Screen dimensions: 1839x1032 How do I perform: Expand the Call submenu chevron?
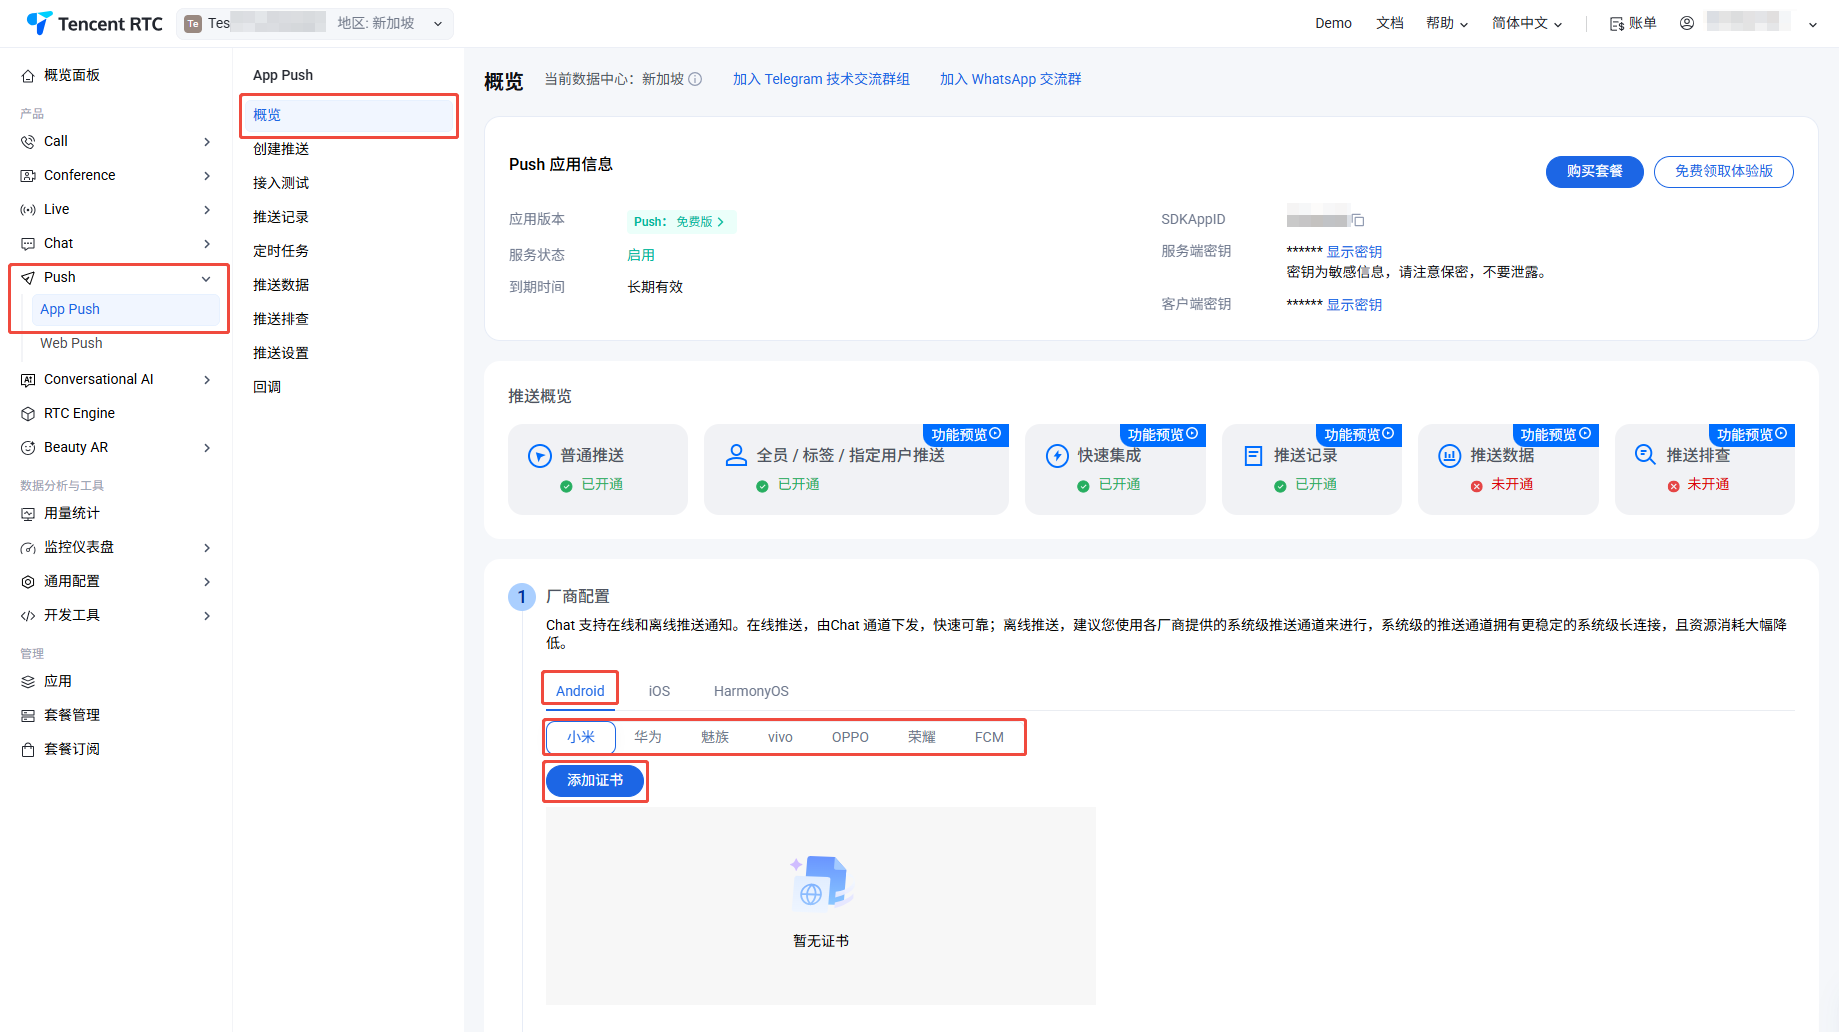(x=207, y=142)
